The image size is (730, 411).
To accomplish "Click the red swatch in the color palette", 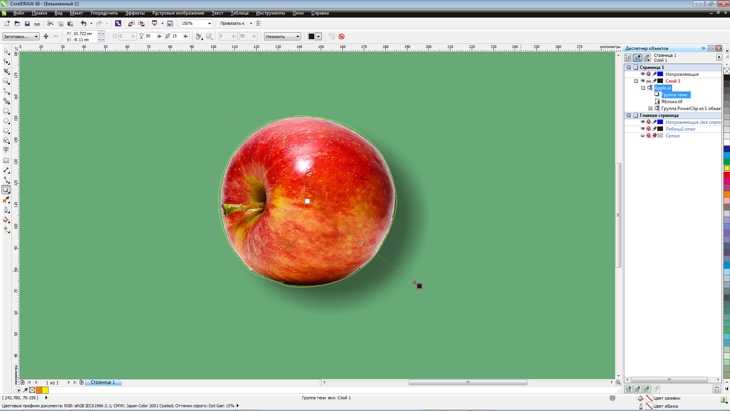I will pos(727,177).
